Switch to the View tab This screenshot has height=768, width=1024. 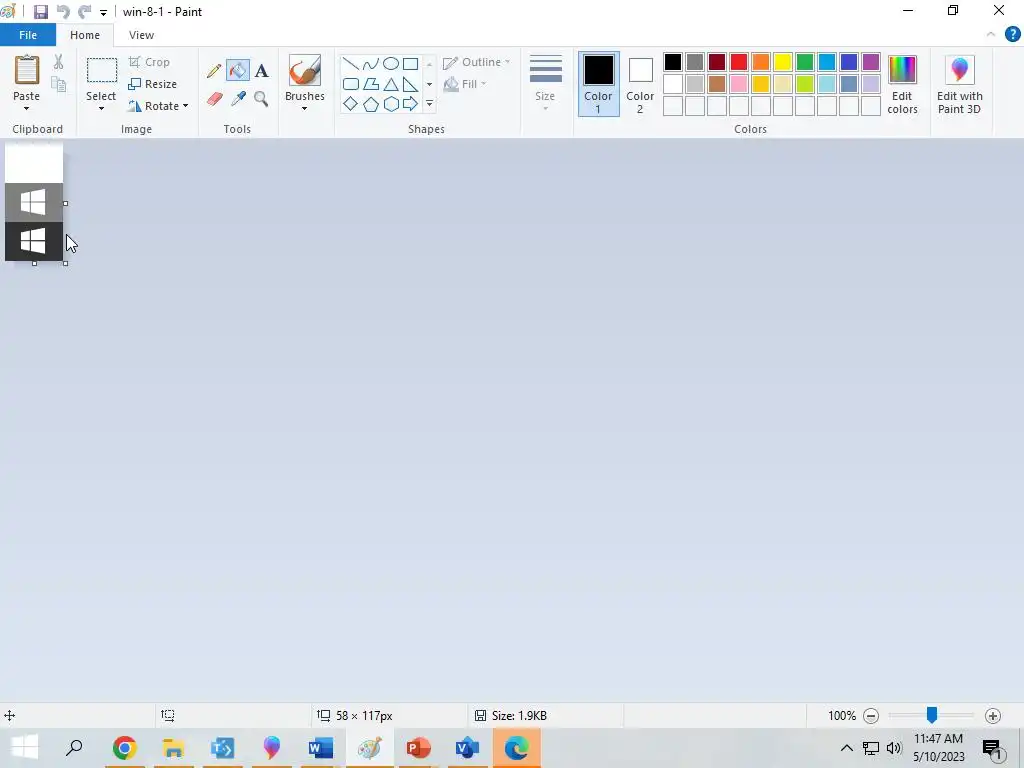pyautogui.click(x=141, y=35)
